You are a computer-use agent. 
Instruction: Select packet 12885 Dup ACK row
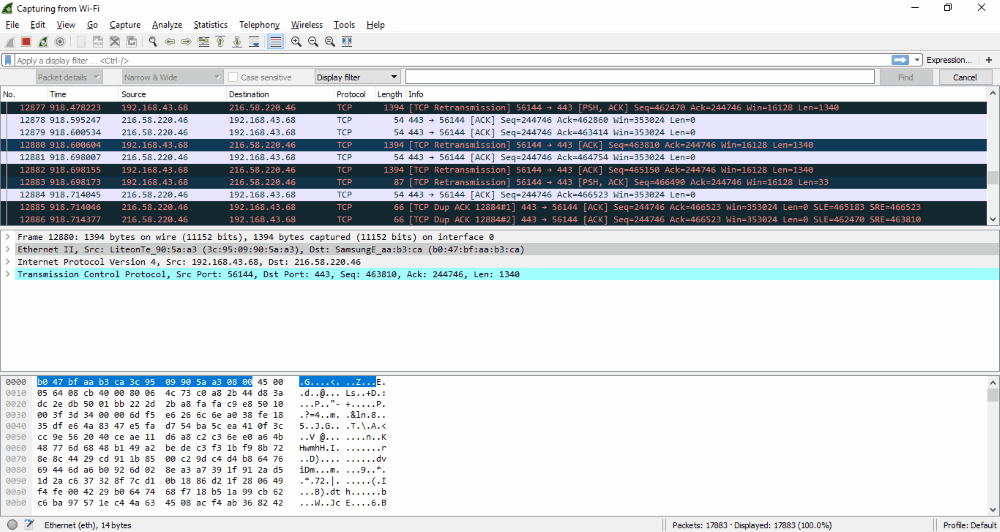pos(494,207)
